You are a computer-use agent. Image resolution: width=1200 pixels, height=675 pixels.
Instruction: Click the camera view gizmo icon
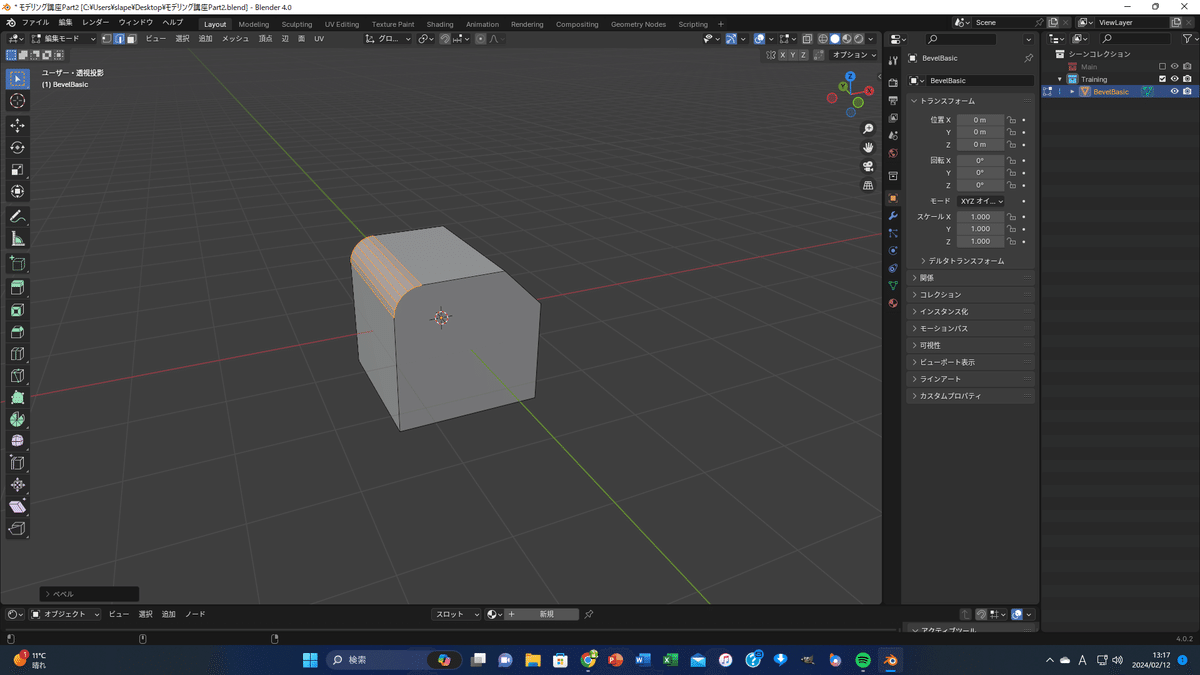[x=868, y=166]
